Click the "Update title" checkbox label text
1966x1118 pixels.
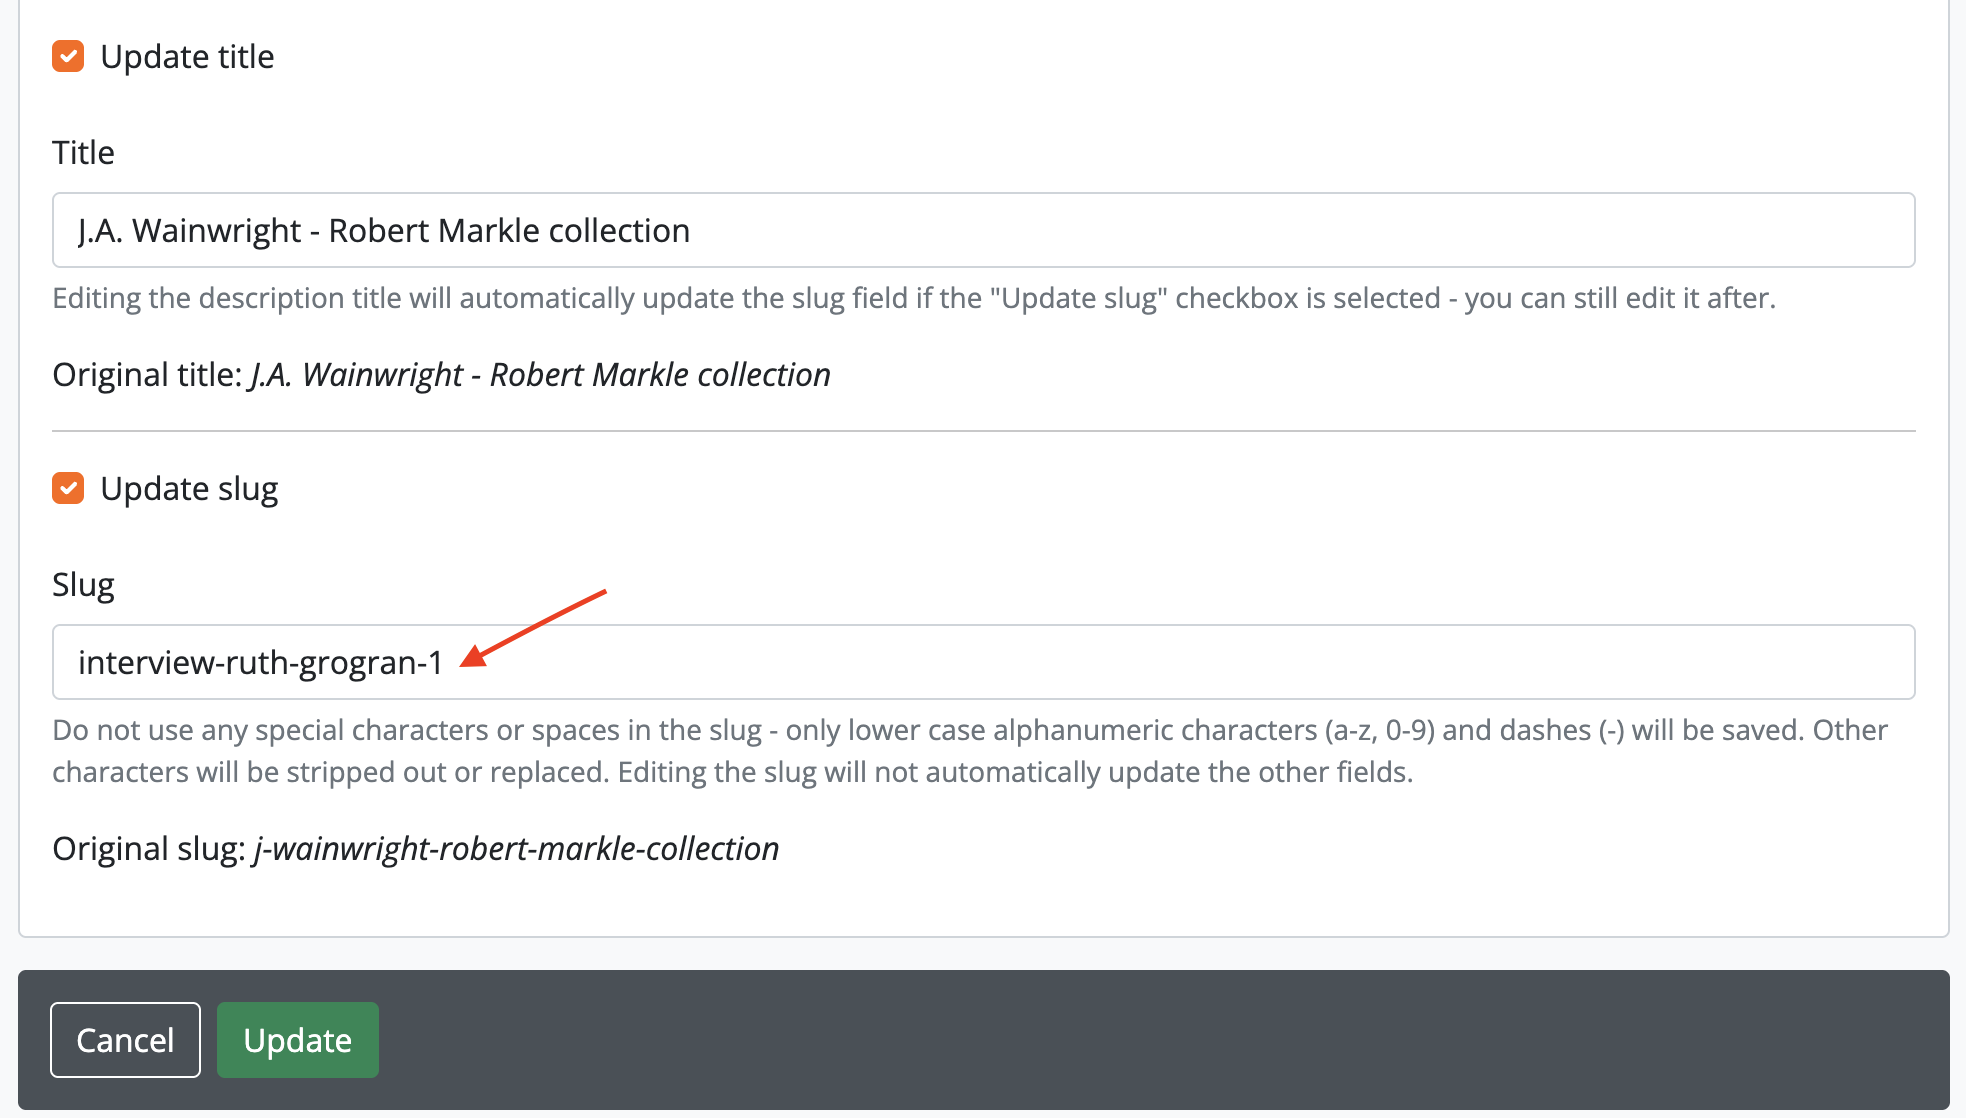[x=187, y=57]
